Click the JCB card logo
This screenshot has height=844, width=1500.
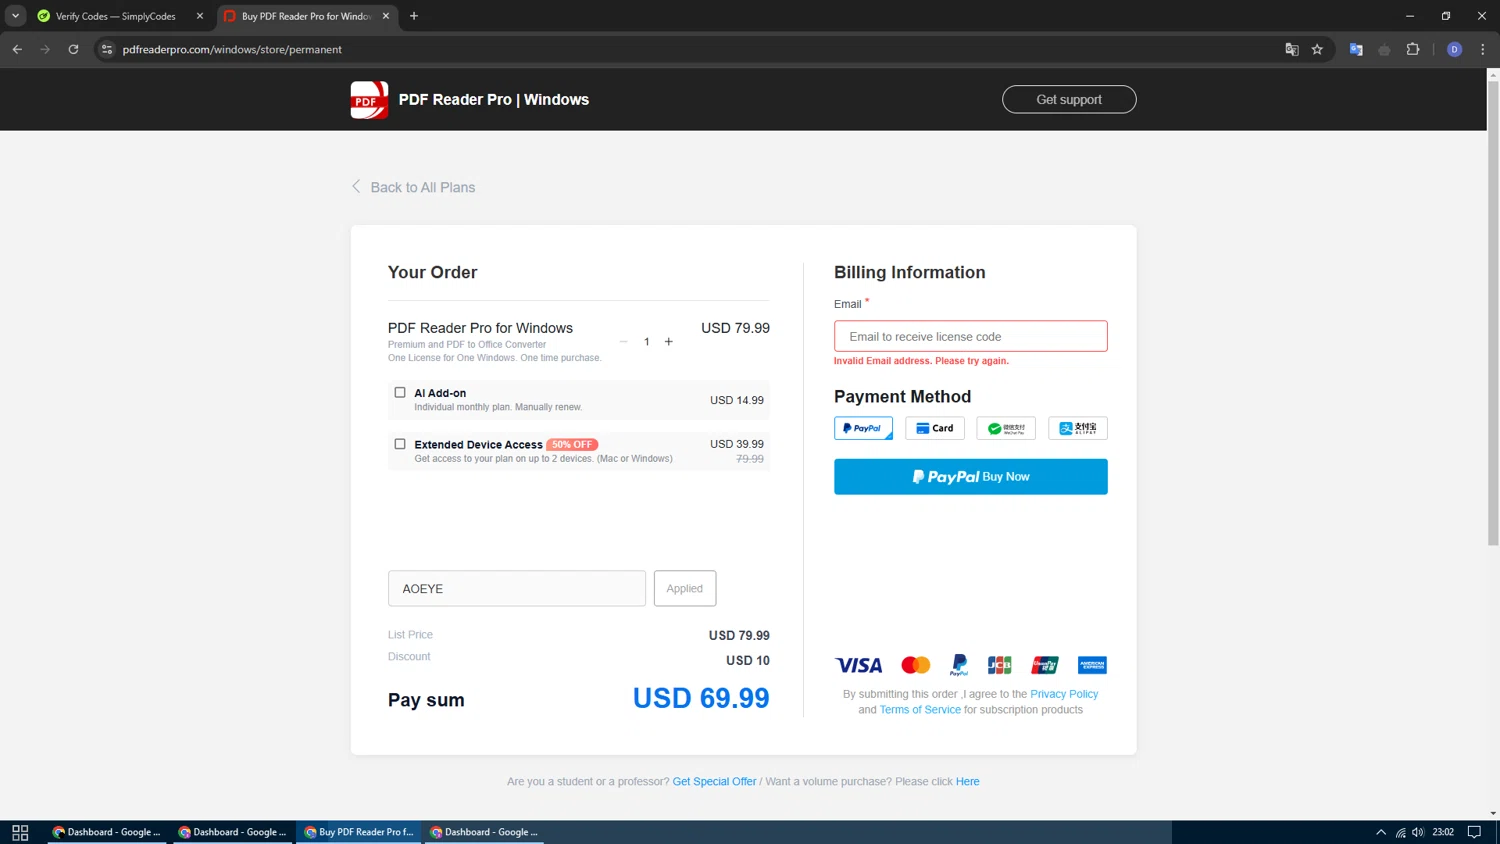[x=1000, y=665]
